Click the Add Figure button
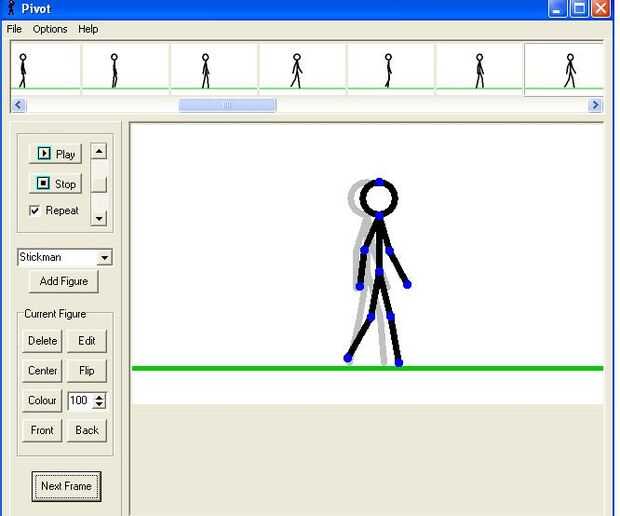This screenshot has width=620, height=516. [64, 281]
